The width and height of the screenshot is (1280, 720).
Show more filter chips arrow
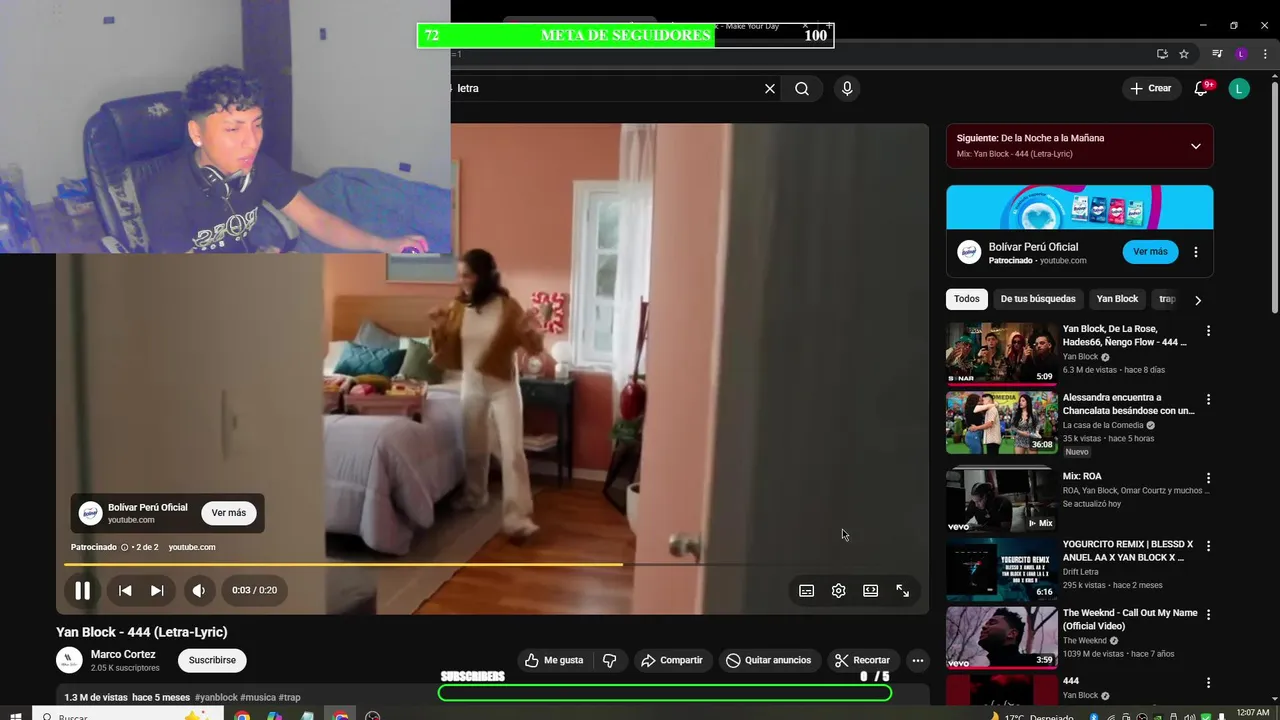click(1198, 300)
